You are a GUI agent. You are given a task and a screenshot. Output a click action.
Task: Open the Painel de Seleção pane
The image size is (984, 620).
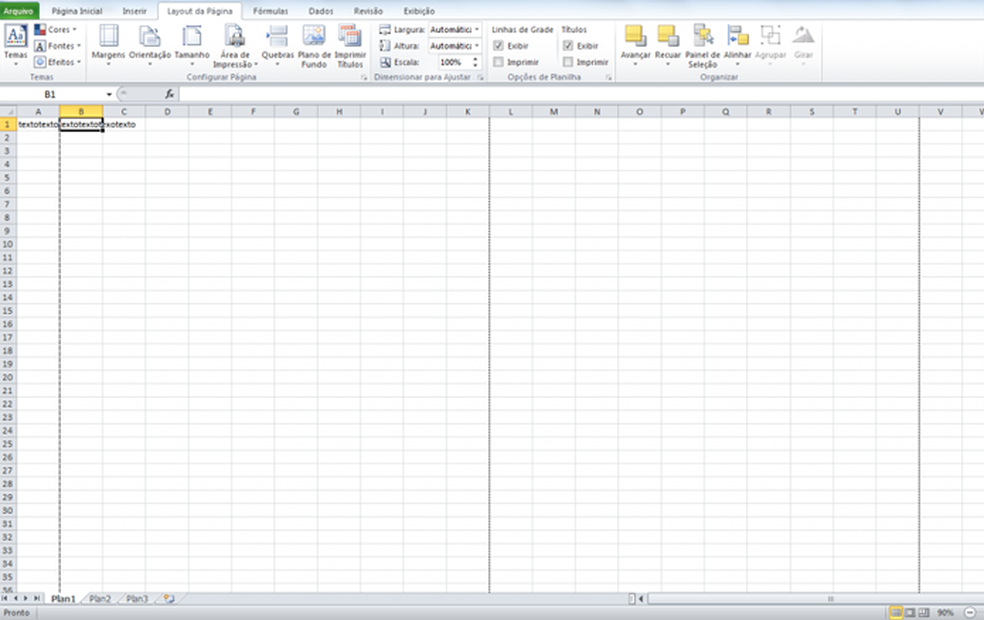[703, 45]
